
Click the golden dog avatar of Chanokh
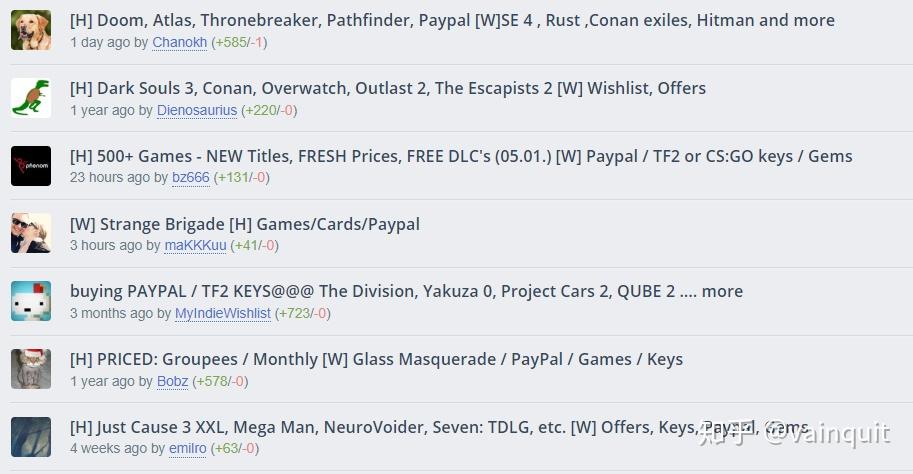click(x=31, y=30)
